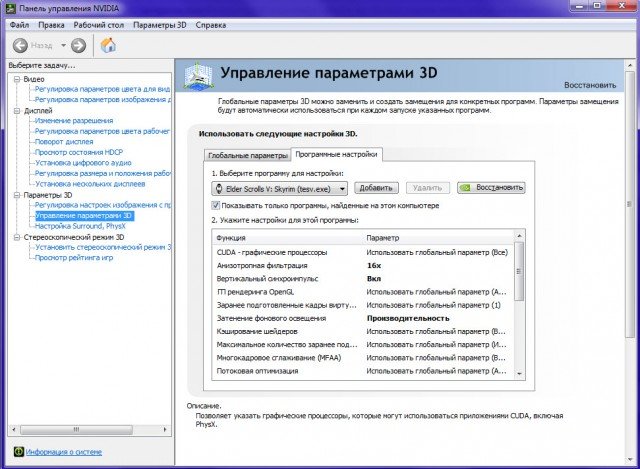
Task: Open the Правка menu
Action: point(51,25)
